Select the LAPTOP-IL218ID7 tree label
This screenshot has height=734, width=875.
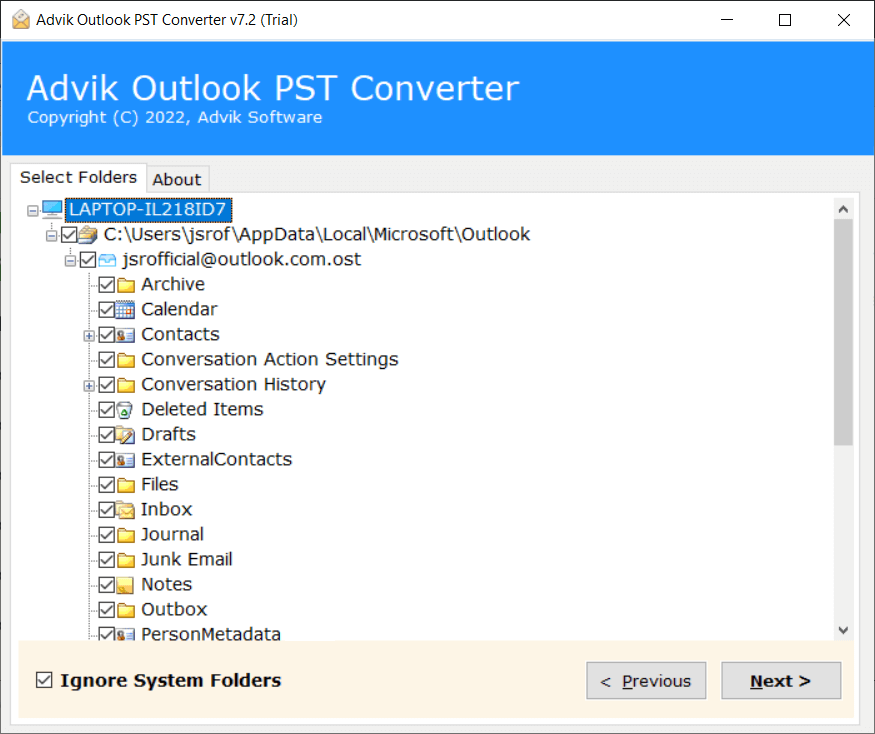pyautogui.click(x=148, y=210)
